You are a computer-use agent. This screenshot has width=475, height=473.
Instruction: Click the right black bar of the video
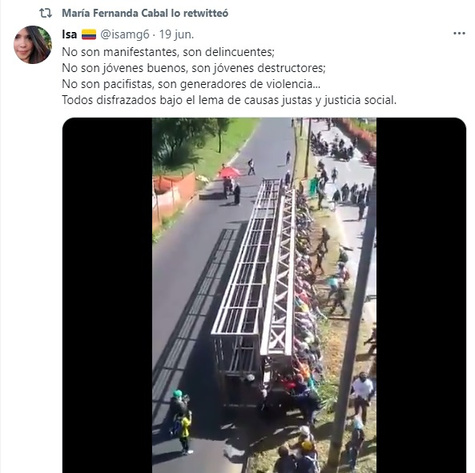click(x=421, y=295)
